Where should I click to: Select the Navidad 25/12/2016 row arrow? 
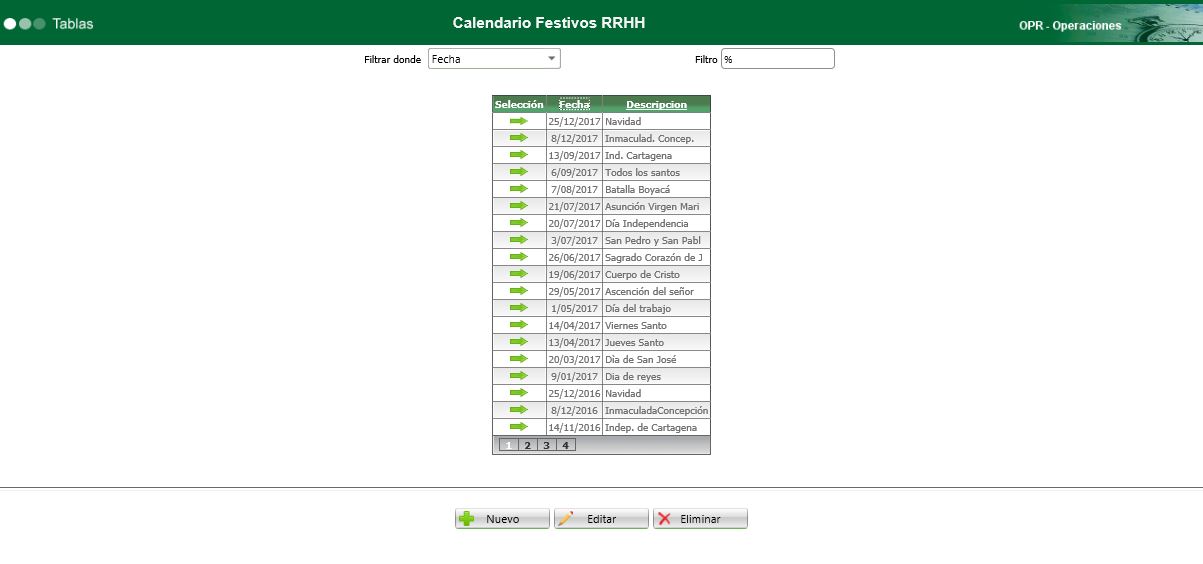pyautogui.click(x=518, y=393)
